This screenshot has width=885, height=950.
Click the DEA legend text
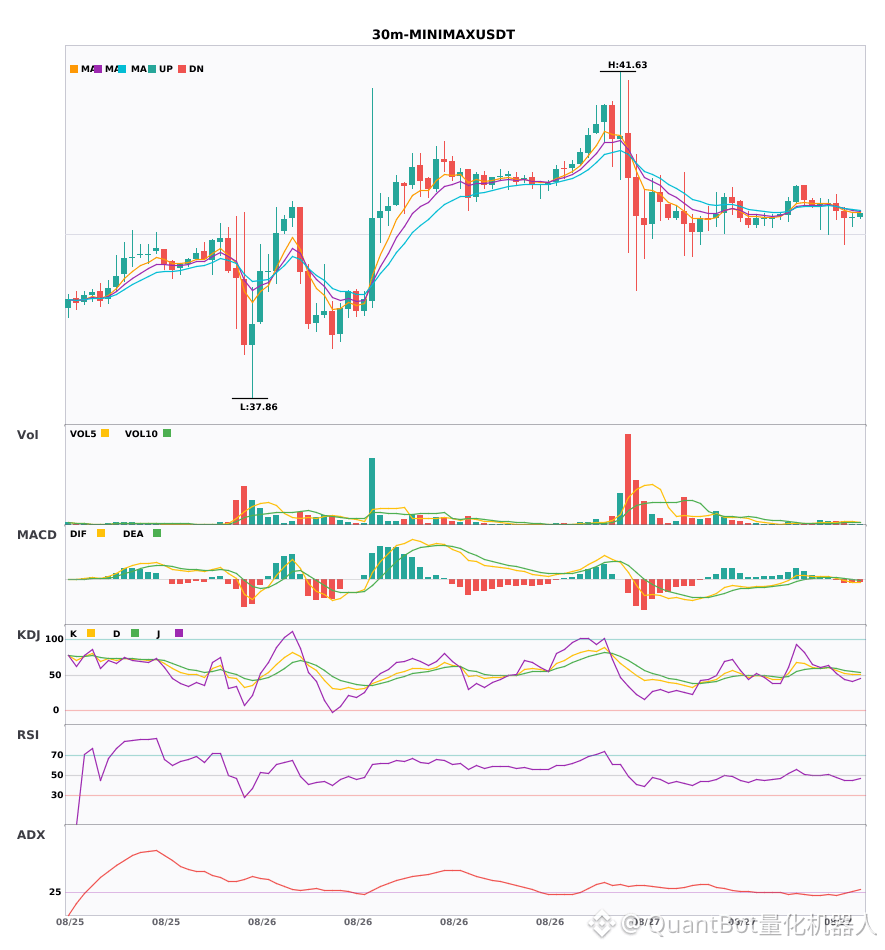[x=133, y=534]
